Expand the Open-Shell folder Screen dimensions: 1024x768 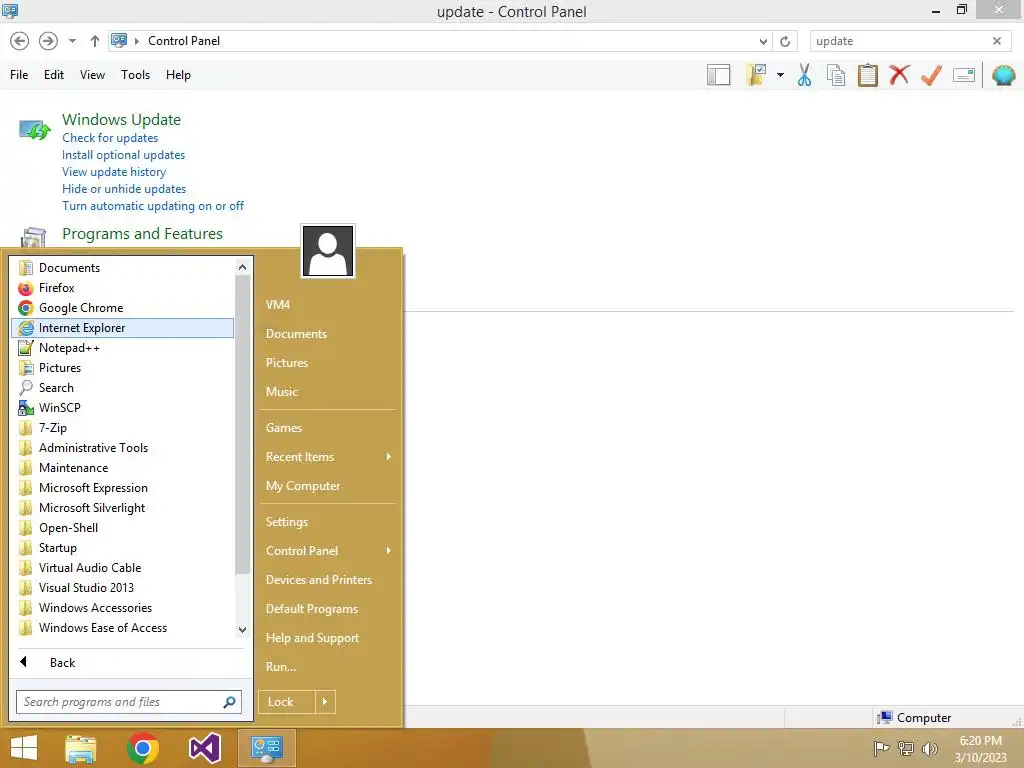(x=123, y=528)
